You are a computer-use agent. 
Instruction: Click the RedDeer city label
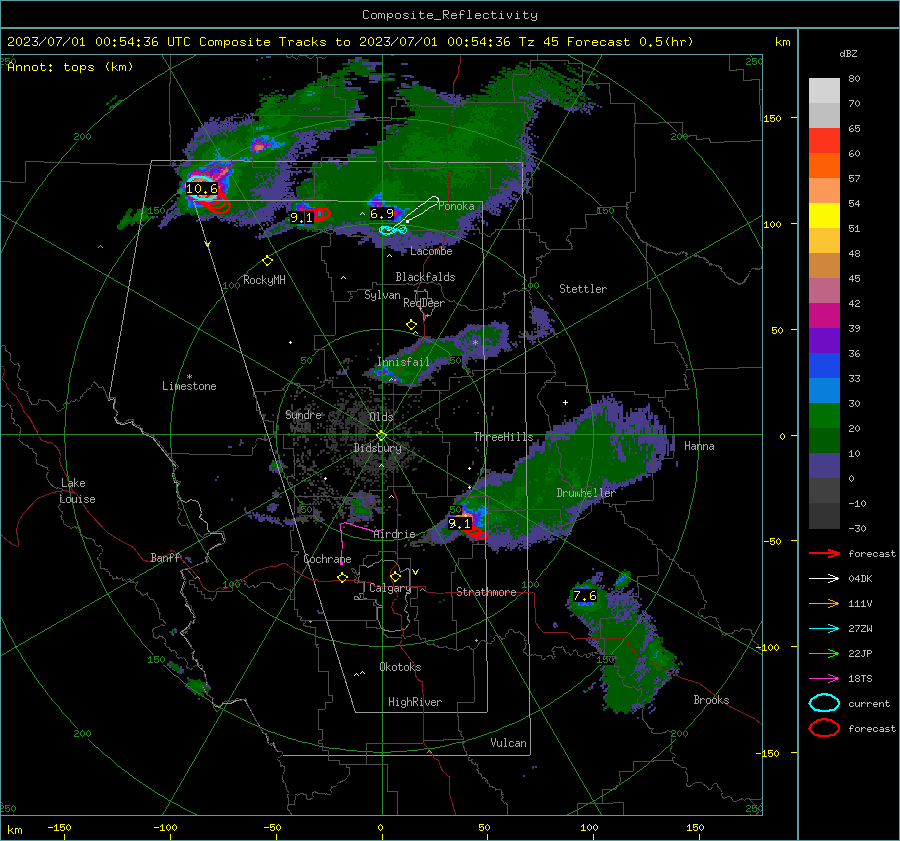click(x=424, y=303)
